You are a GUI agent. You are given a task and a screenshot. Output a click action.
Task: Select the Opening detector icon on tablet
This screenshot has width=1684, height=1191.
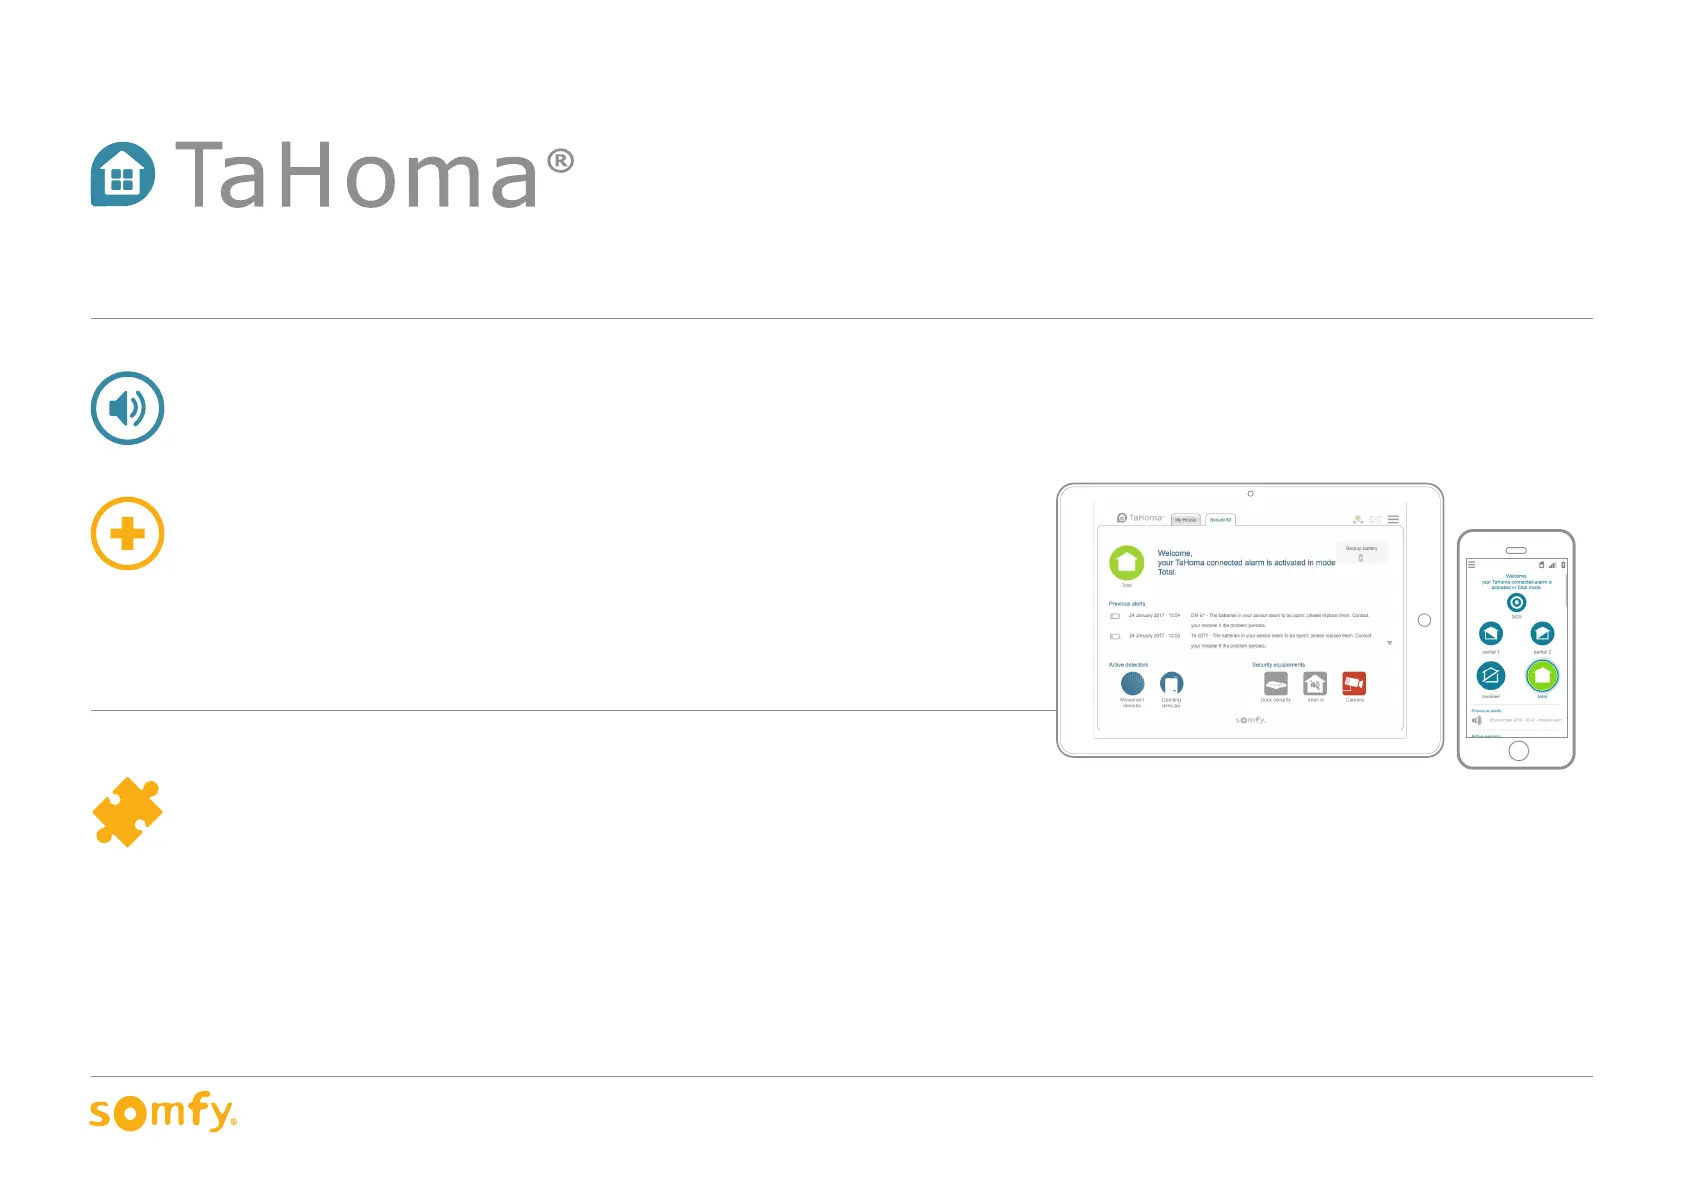pos(1171,683)
